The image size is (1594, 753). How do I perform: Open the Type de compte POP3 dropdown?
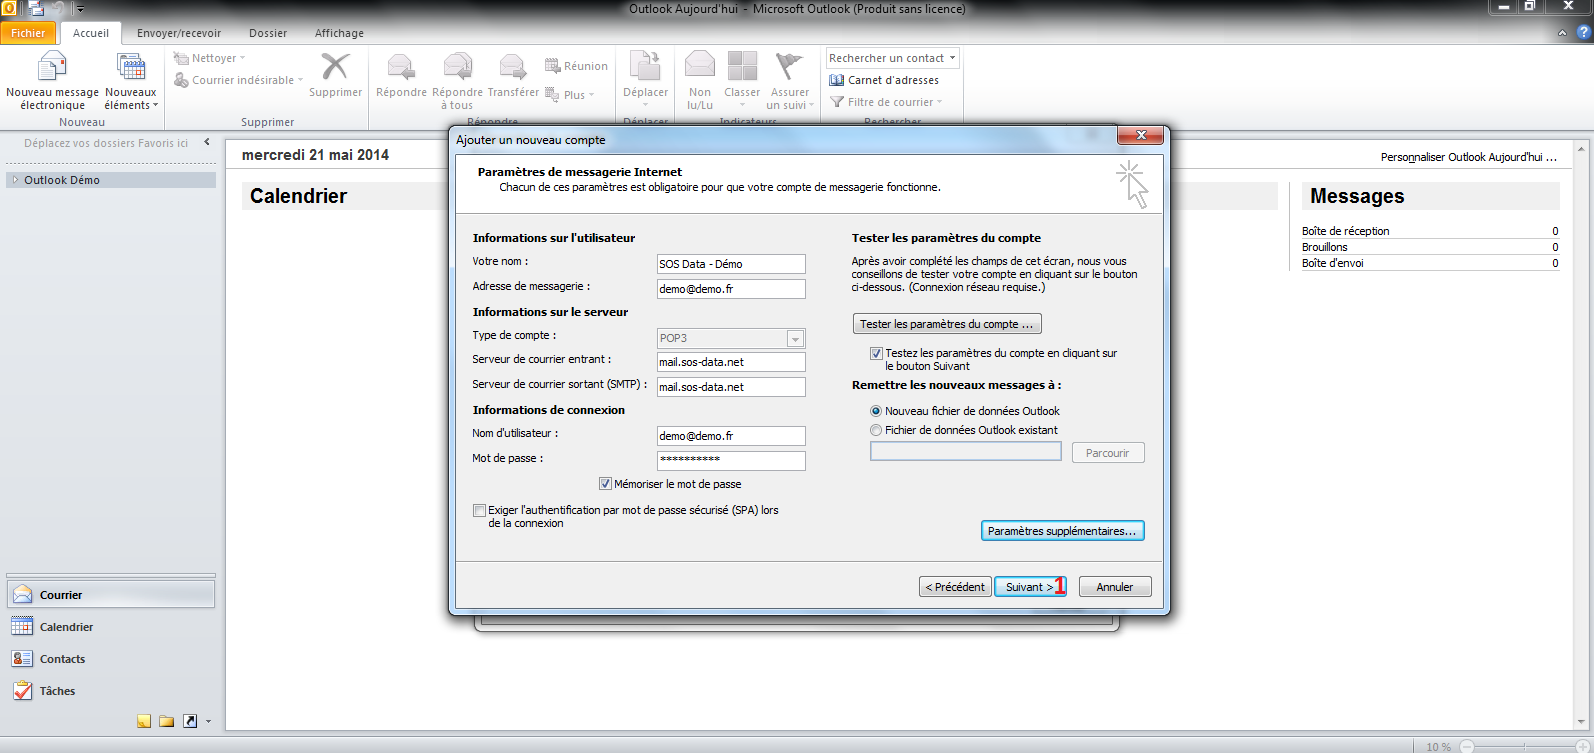(x=795, y=339)
